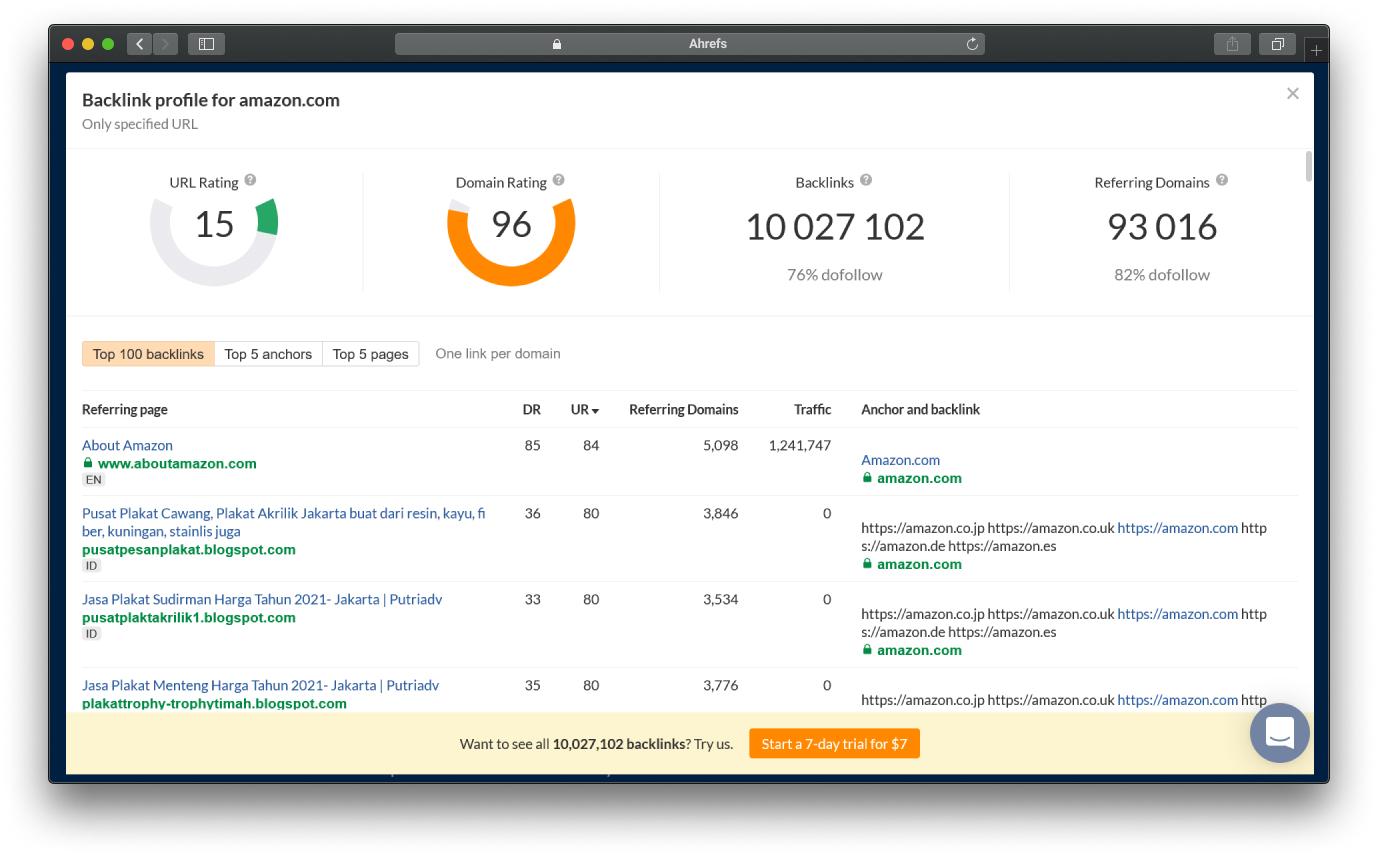This screenshot has width=1378, height=856.
Task: Click the Amazon.com anchor link
Action: click(900, 461)
